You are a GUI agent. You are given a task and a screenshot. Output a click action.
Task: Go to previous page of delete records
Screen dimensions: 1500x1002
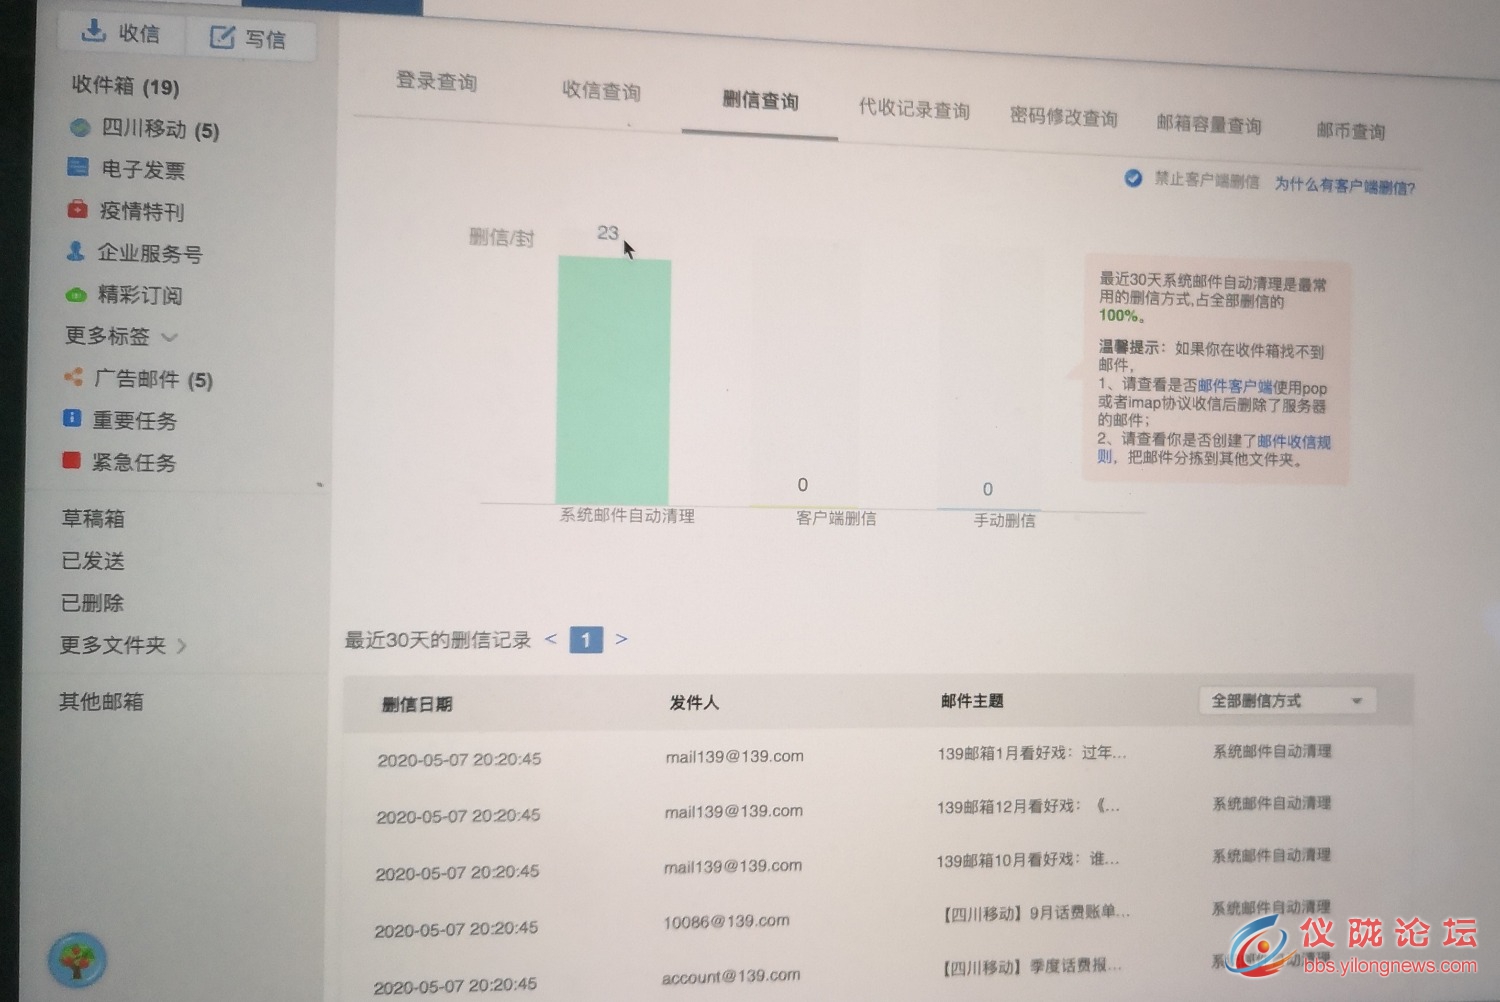coord(550,639)
